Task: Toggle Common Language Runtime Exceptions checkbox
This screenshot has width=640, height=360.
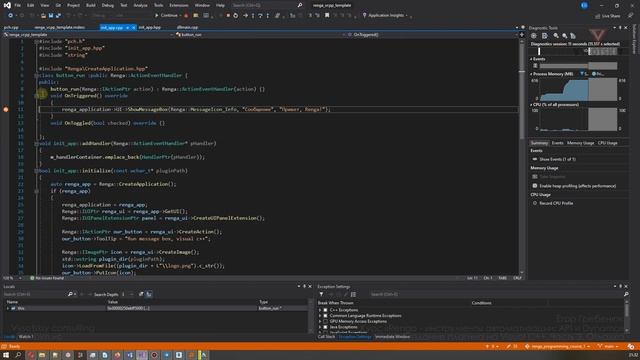Action: [325, 316]
